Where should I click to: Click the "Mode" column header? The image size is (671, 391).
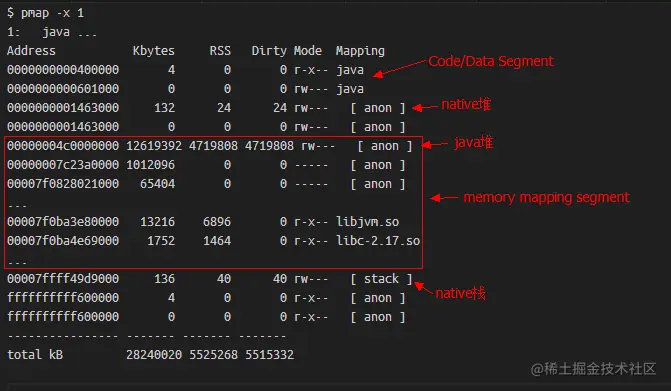308,51
